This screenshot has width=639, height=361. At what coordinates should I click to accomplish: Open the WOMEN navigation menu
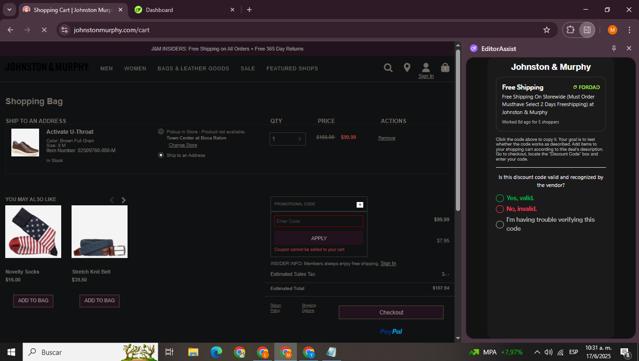coord(135,68)
